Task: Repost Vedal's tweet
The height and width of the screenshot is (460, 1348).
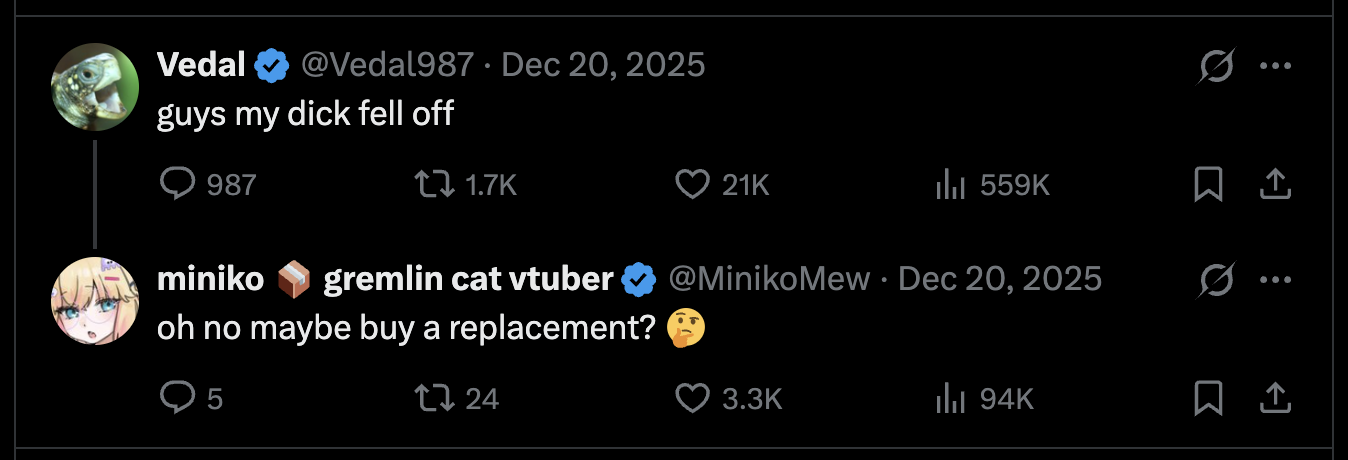Action: coord(433,184)
